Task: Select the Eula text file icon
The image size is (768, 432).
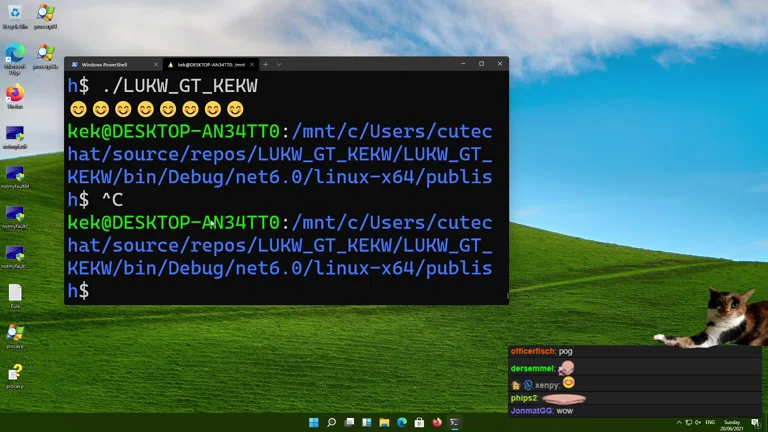Action: [x=15, y=296]
